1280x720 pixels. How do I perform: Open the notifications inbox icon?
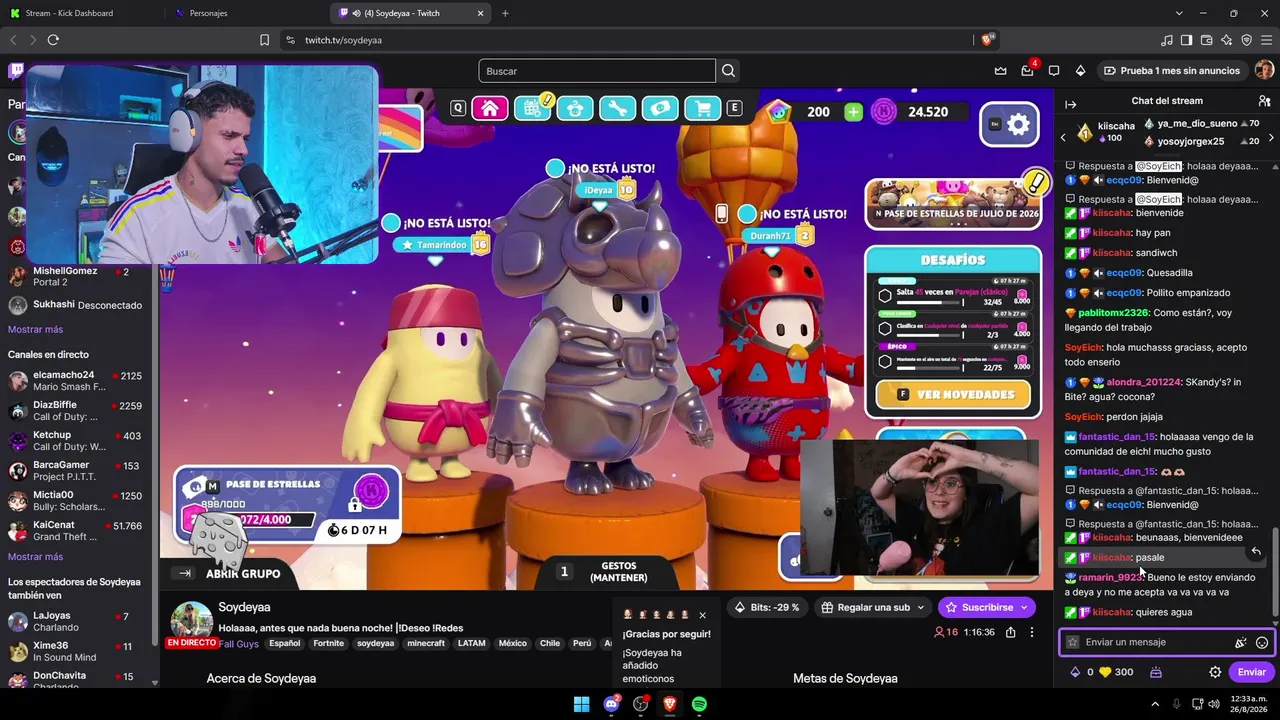(x=1027, y=71)
